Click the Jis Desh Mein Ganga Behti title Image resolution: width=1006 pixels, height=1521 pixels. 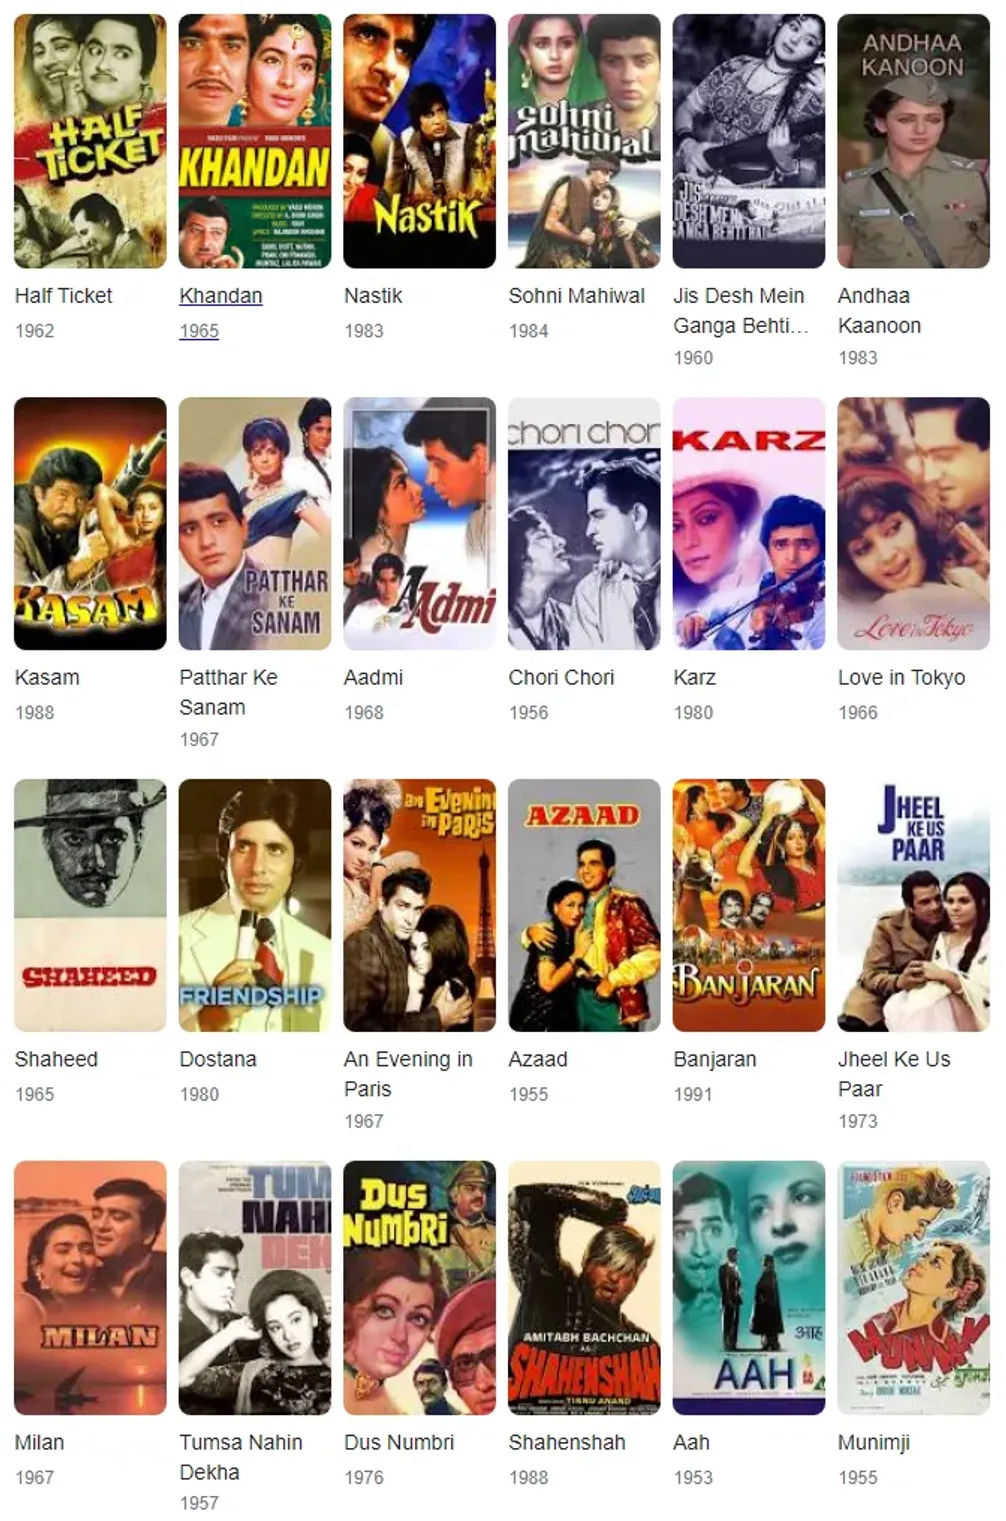click(741, 311)
